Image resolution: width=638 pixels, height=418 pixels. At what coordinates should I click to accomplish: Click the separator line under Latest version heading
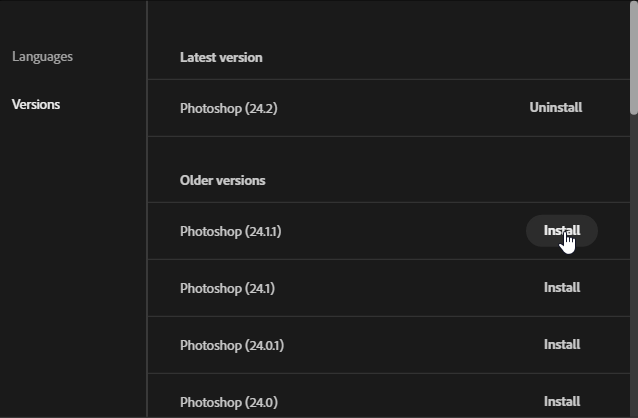click(388, 80)
